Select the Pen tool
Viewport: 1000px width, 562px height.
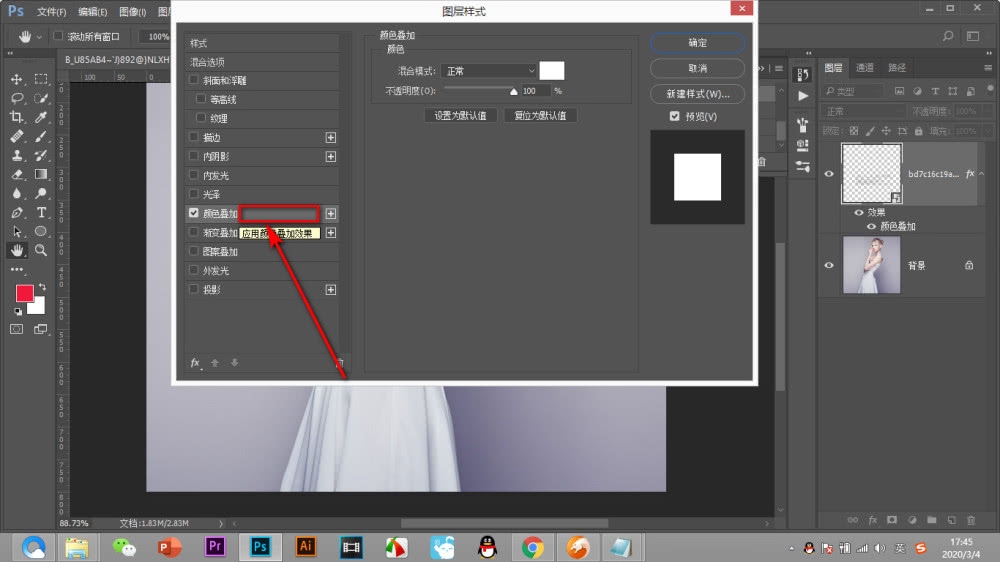point(17,212)
